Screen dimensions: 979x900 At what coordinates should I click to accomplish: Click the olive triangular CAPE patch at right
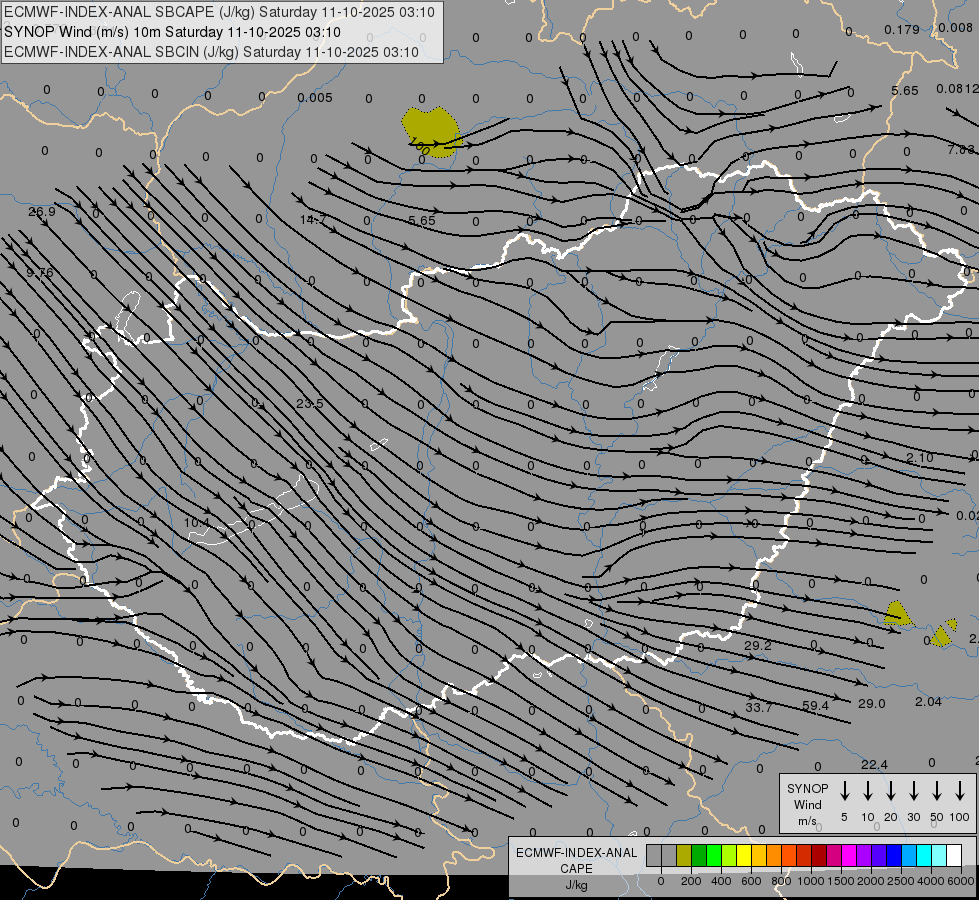click(x=896, y=614)
